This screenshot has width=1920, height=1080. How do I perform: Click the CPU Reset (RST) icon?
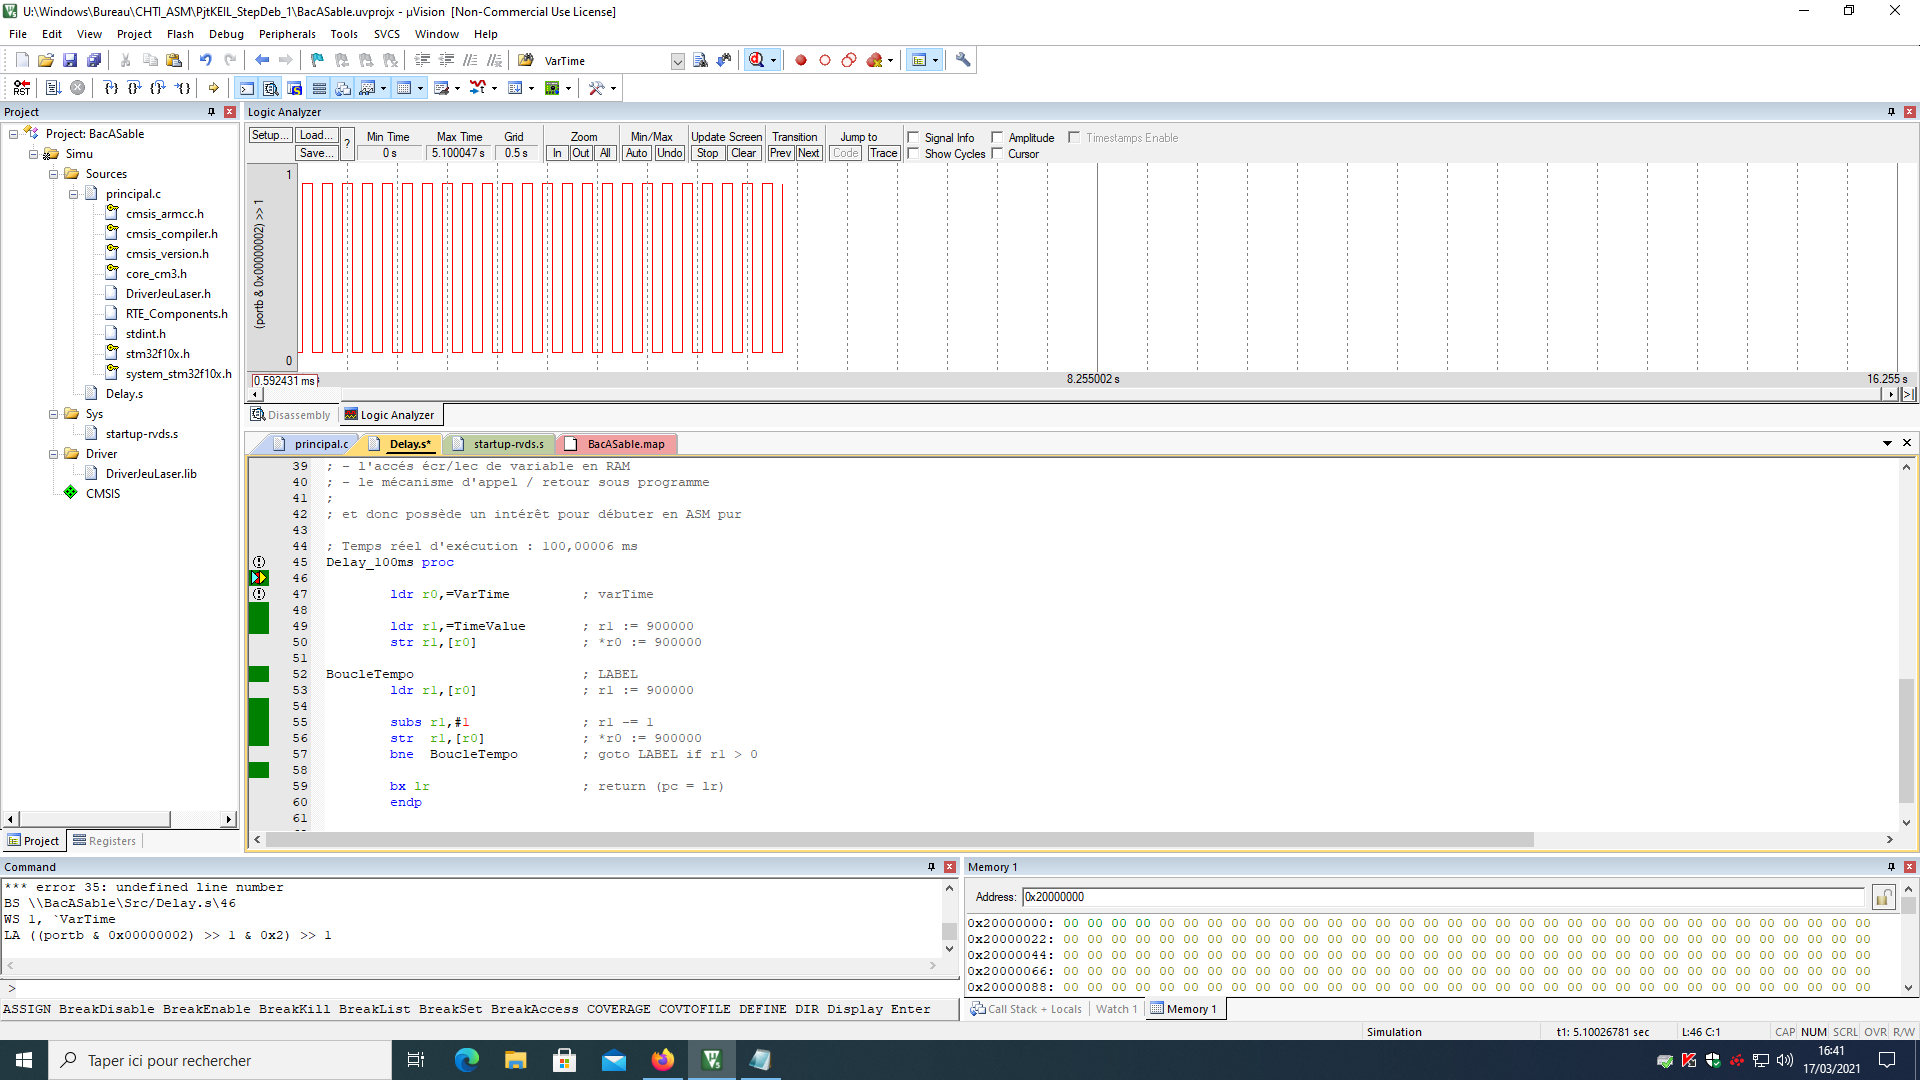click(x=22, y=88)
